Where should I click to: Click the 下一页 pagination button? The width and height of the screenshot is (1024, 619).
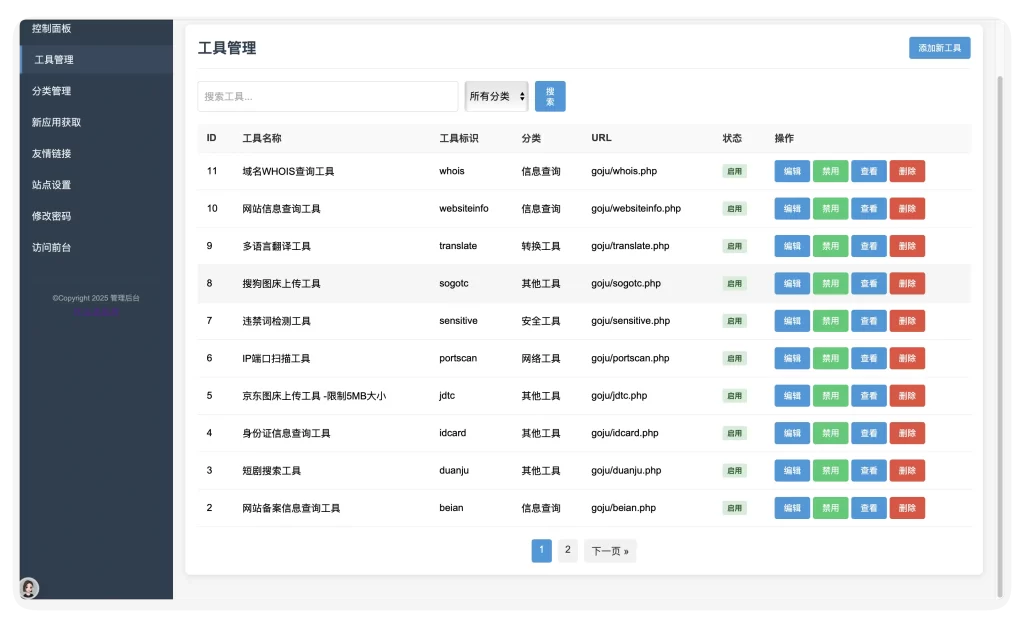tap(609, 550)
